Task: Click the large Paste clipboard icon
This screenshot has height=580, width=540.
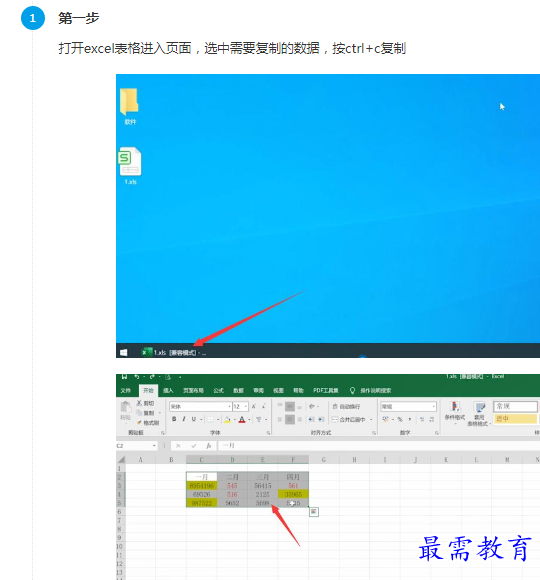Action: (x=126, y=407)
